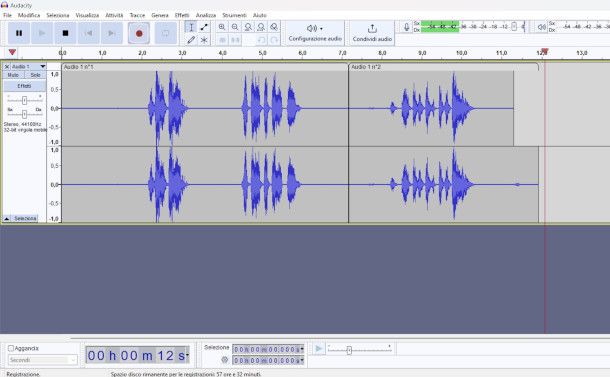Screen dimensions: 610x377
Task: Click 6,0 mark on the timeline ruler
Action: 302,53
